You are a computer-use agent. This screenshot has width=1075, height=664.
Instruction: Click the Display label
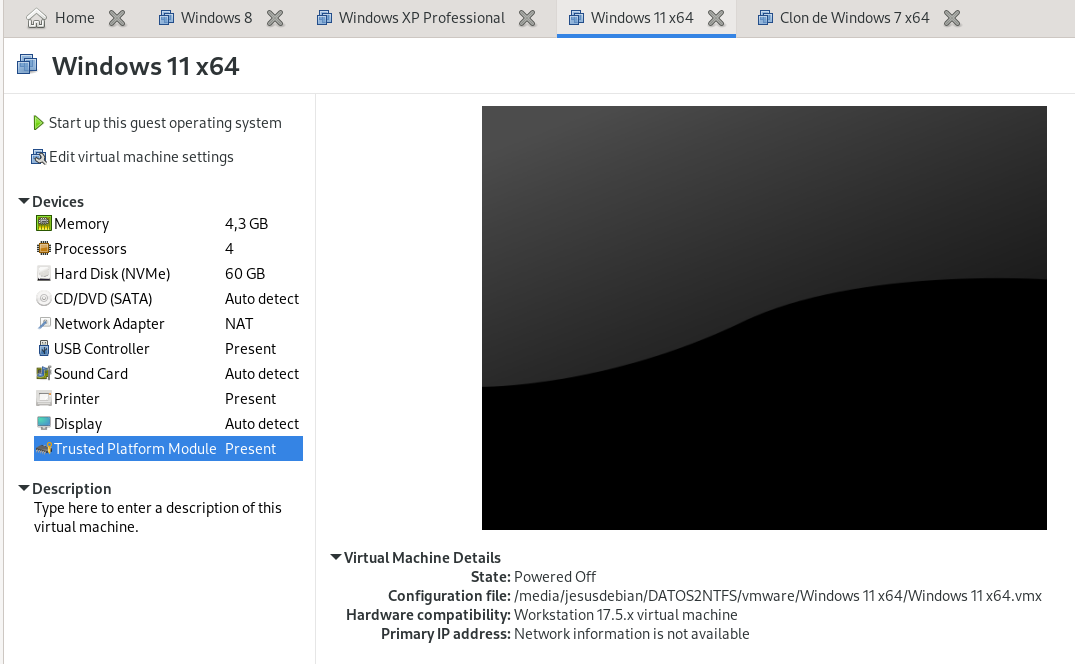[78, 423]
